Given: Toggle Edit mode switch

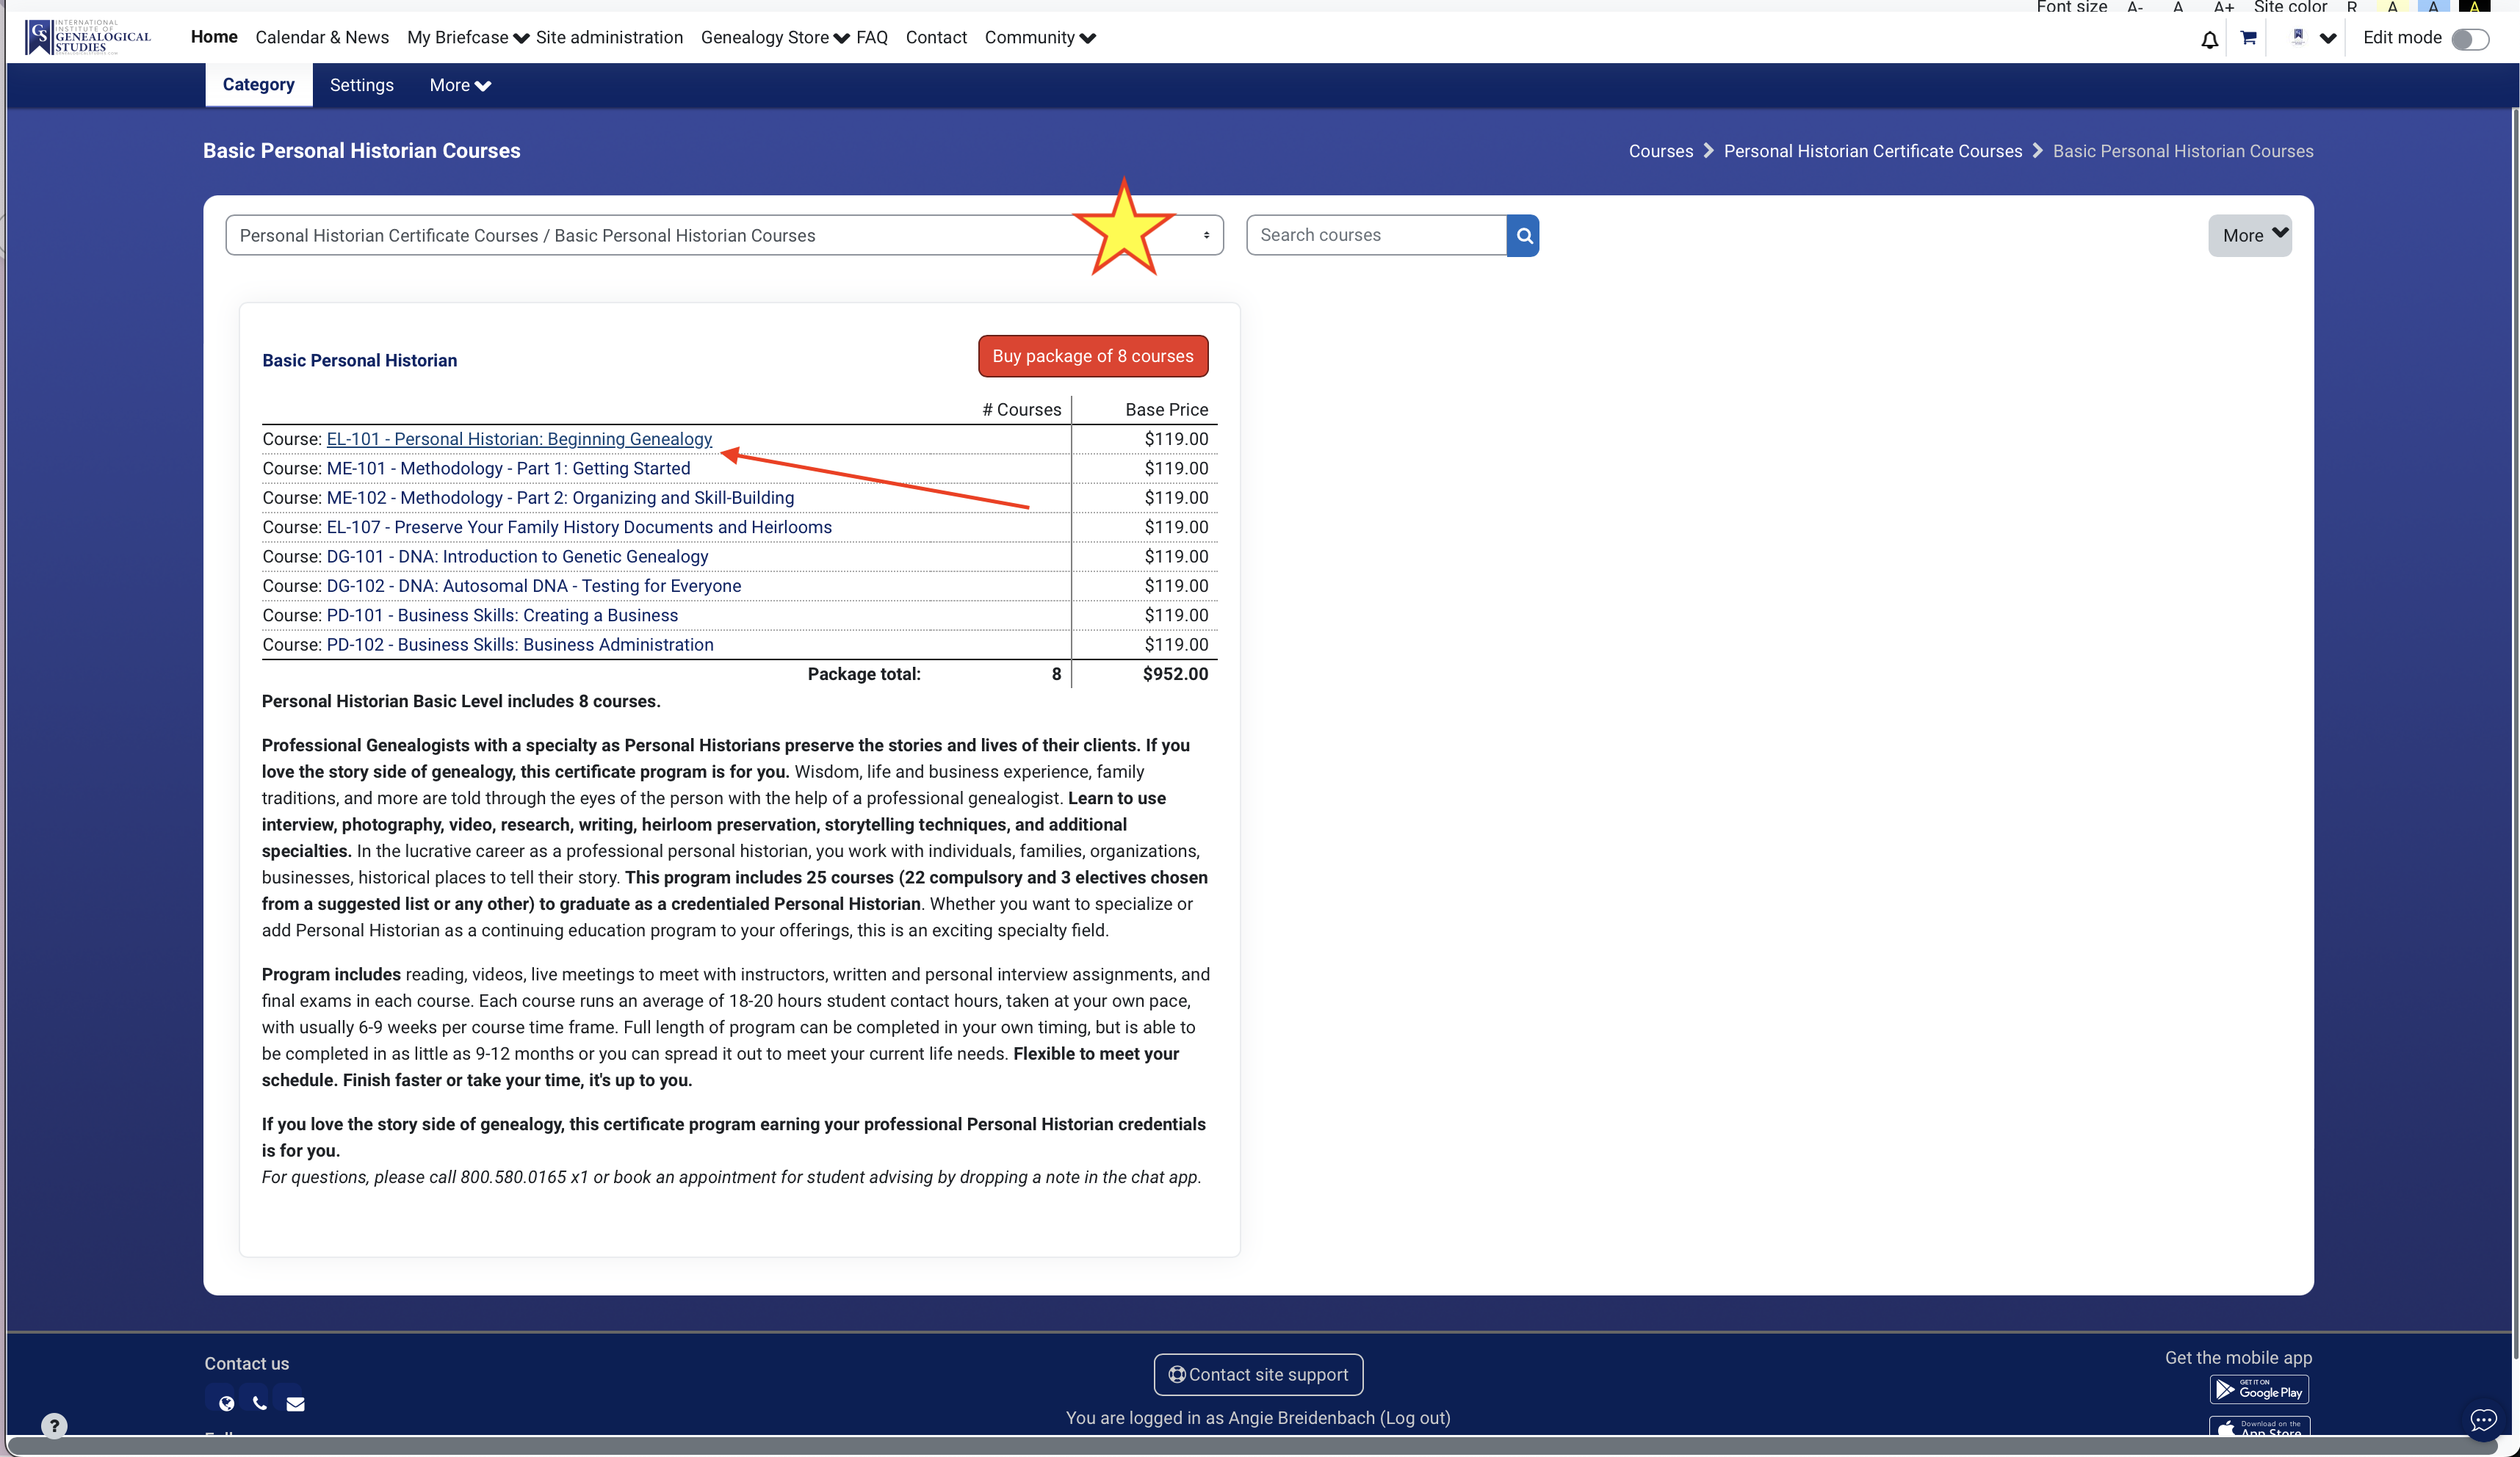Looking at the screenshot, I should pos(2469,39).
